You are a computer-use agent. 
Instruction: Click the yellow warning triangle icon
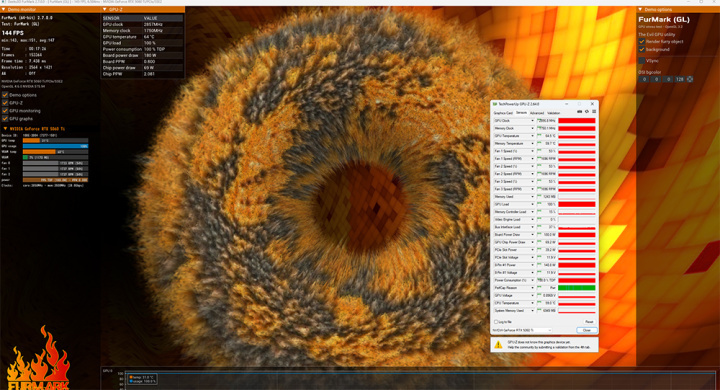click(498, 345)
